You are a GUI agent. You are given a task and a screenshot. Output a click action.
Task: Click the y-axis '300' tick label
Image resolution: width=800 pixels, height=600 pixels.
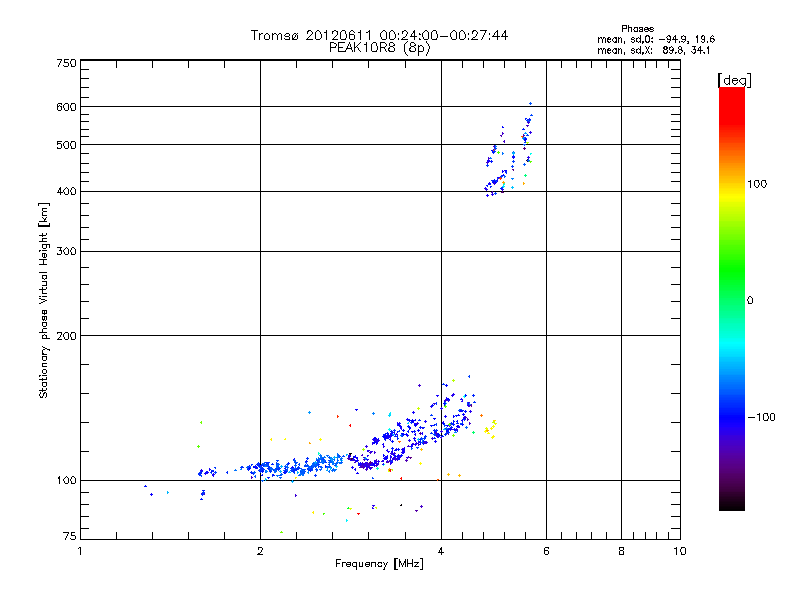point(66,252)
